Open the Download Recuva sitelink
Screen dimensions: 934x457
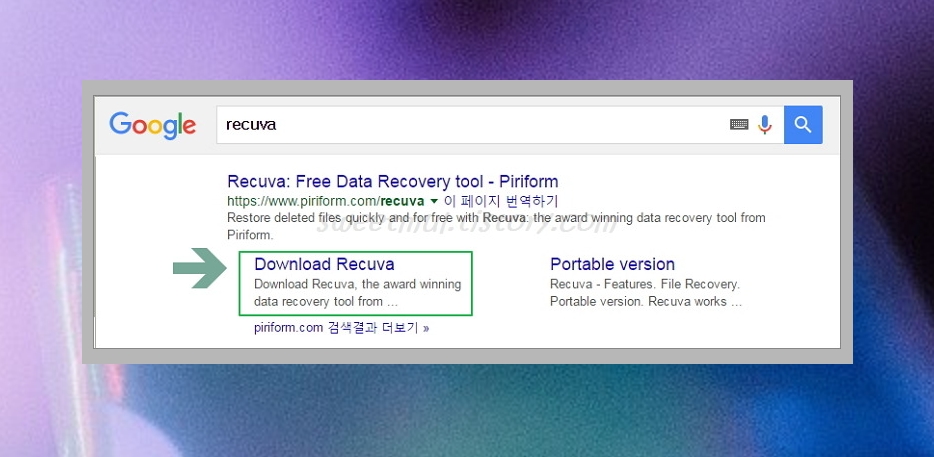pos(324,264)
